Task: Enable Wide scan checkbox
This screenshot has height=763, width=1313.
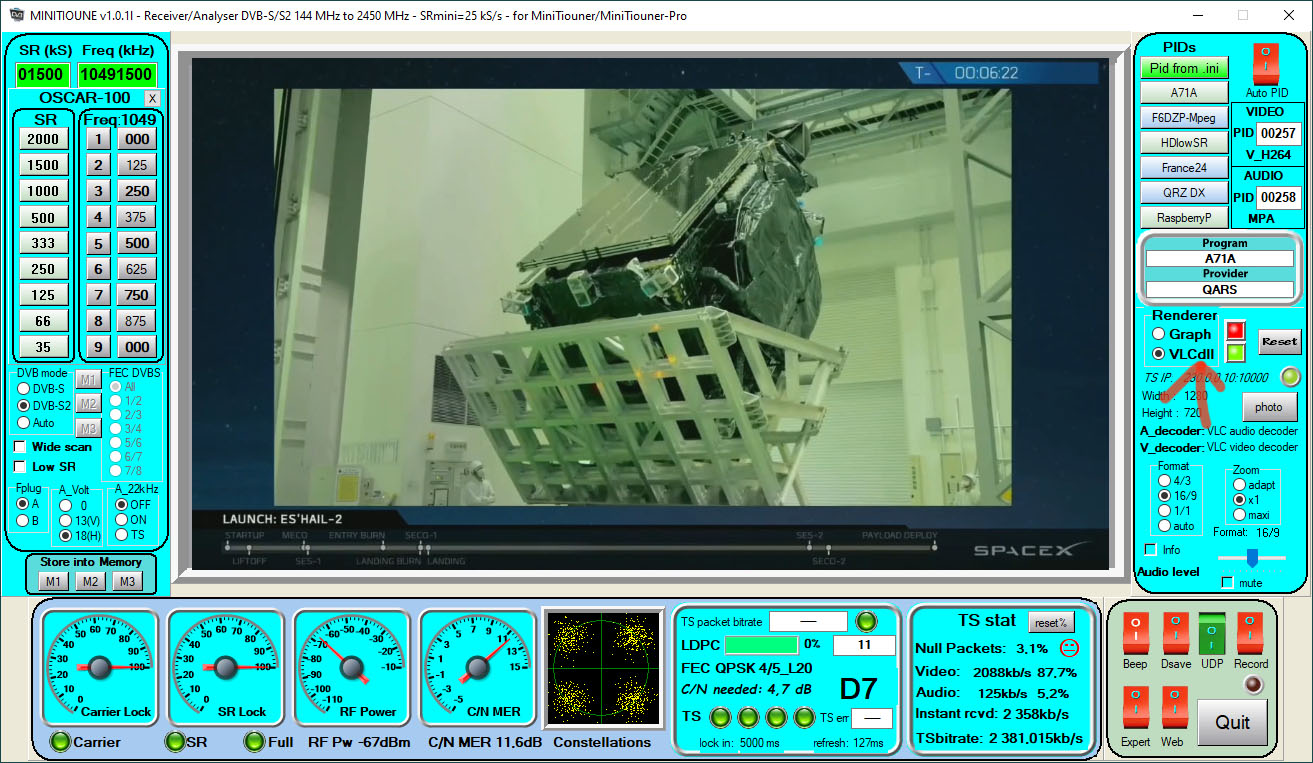Action: 20,447
